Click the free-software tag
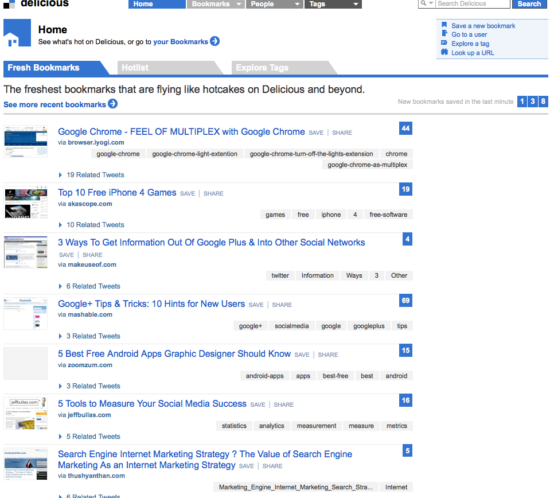The width and height of the screenshot is (550, 498). (388, 215)
